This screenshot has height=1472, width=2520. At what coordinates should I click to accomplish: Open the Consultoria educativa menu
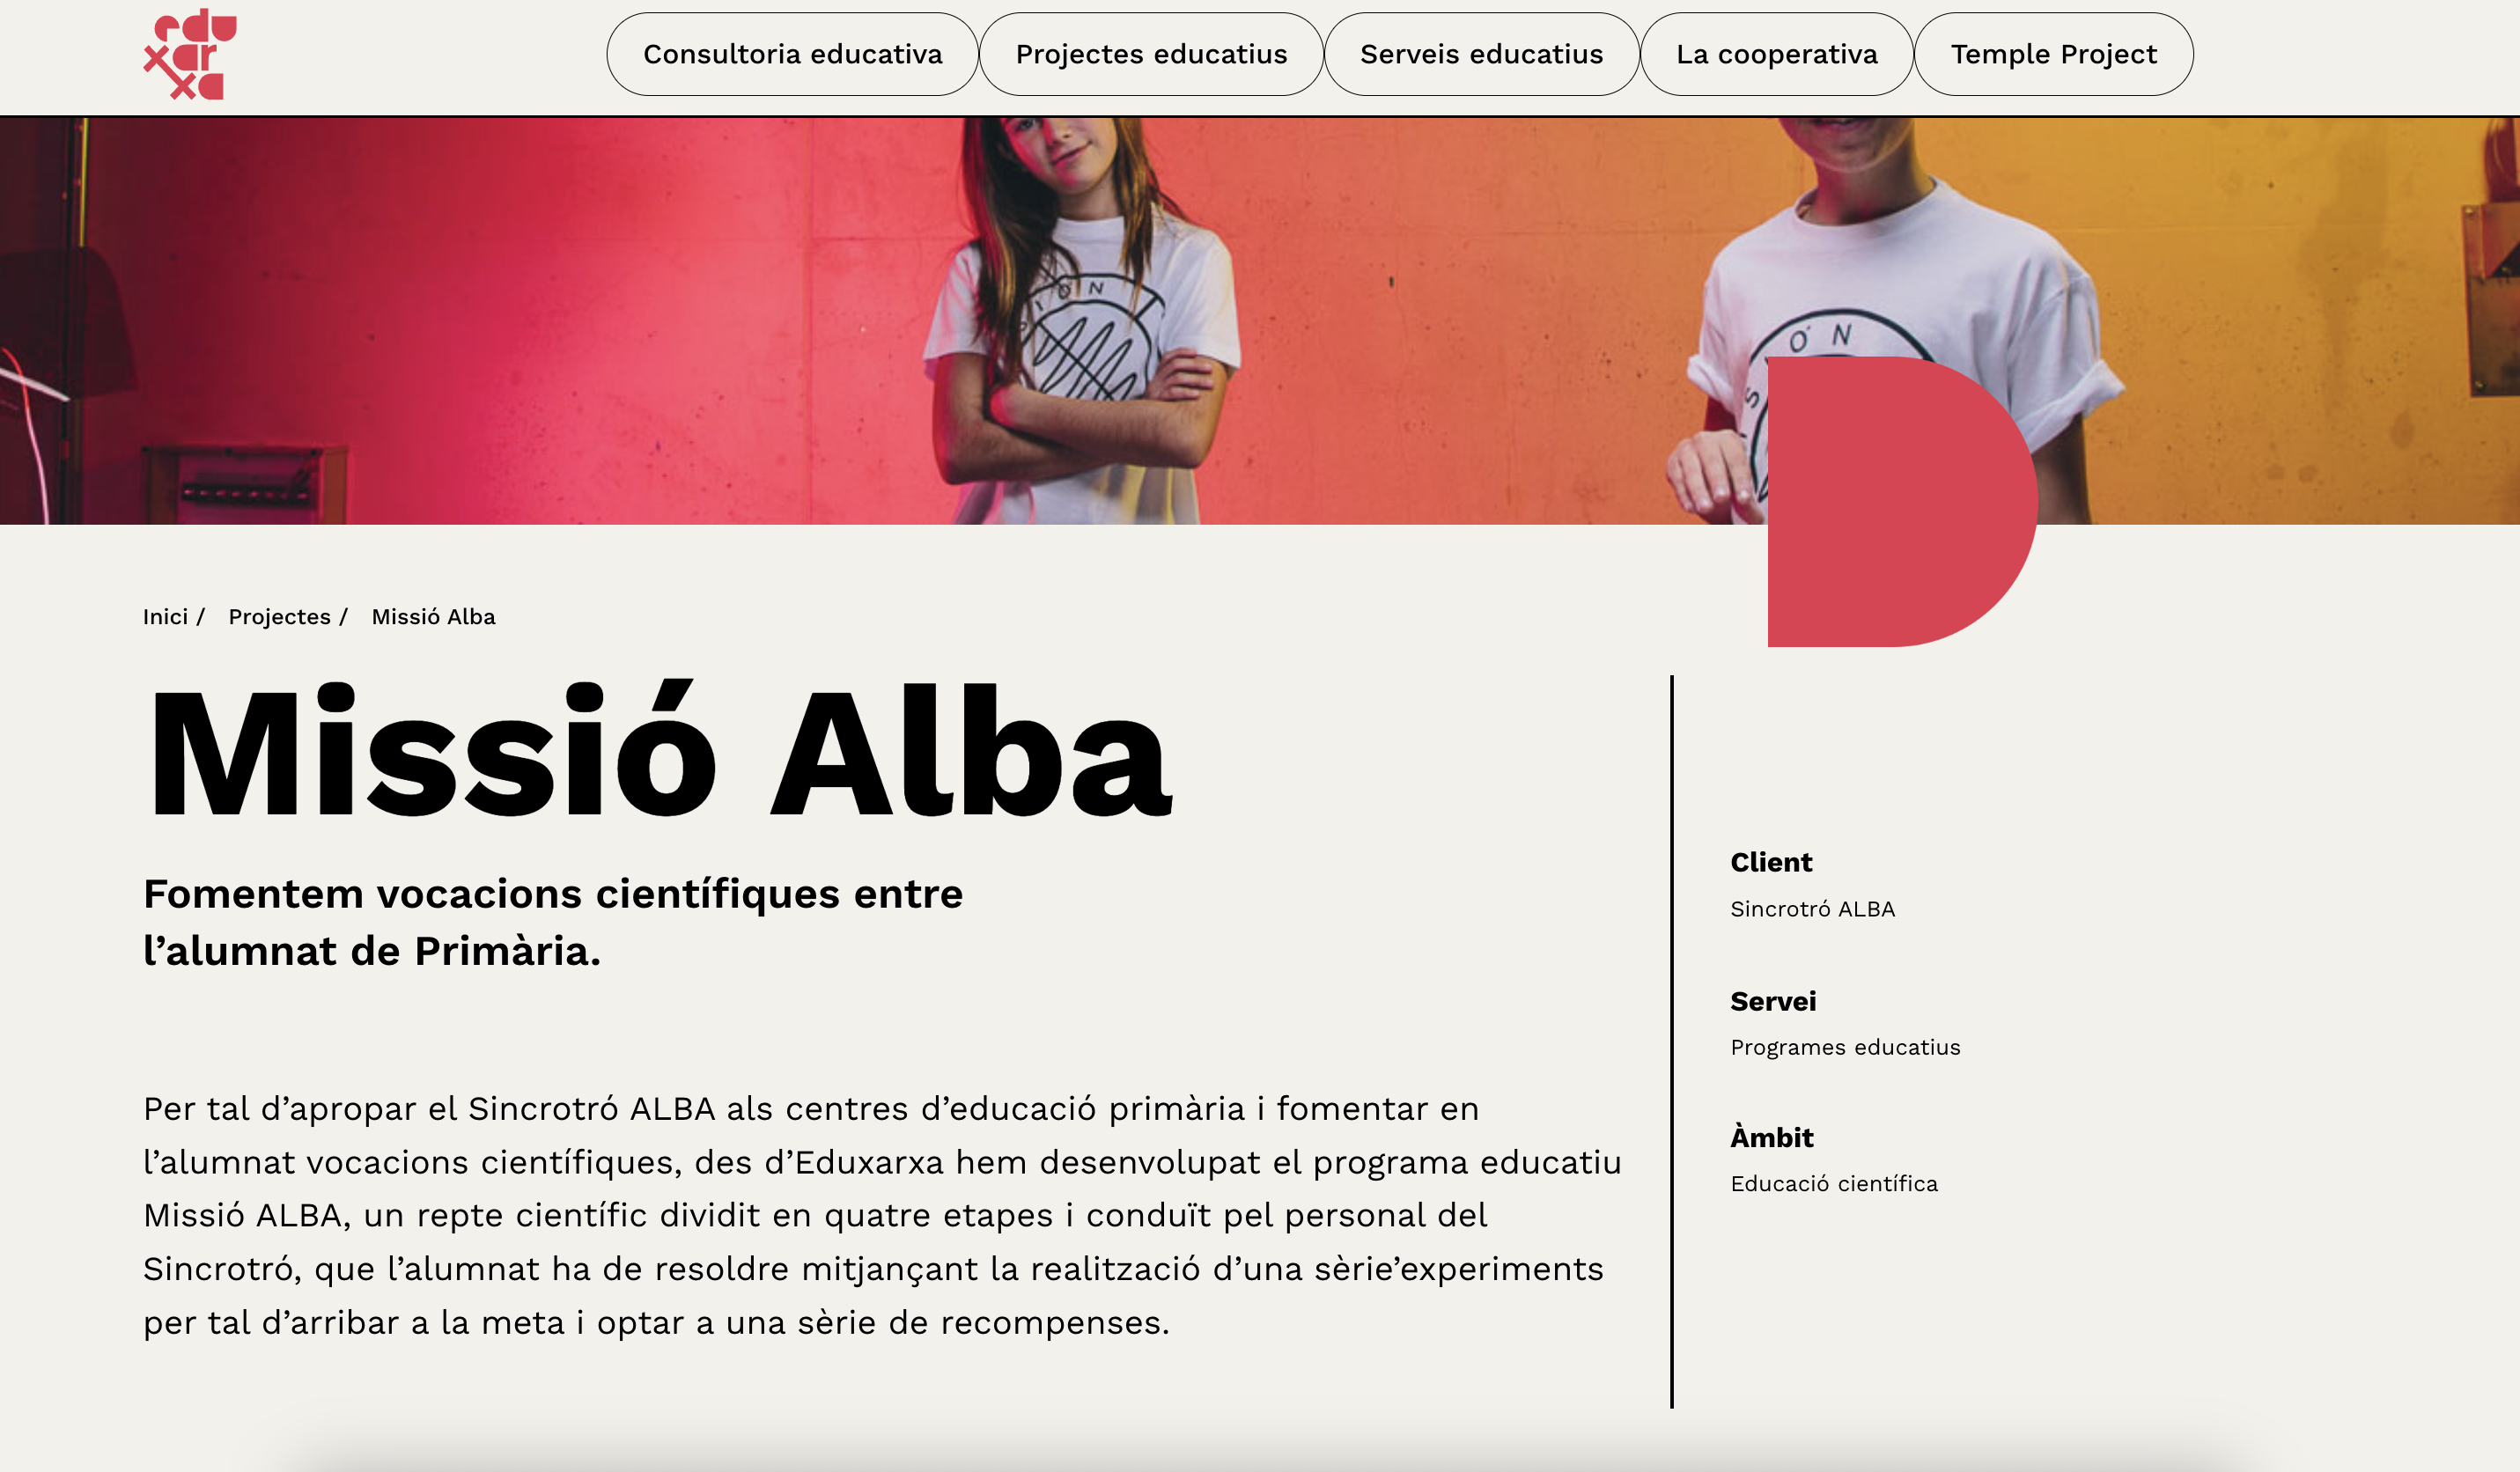(x=792, y=54)
